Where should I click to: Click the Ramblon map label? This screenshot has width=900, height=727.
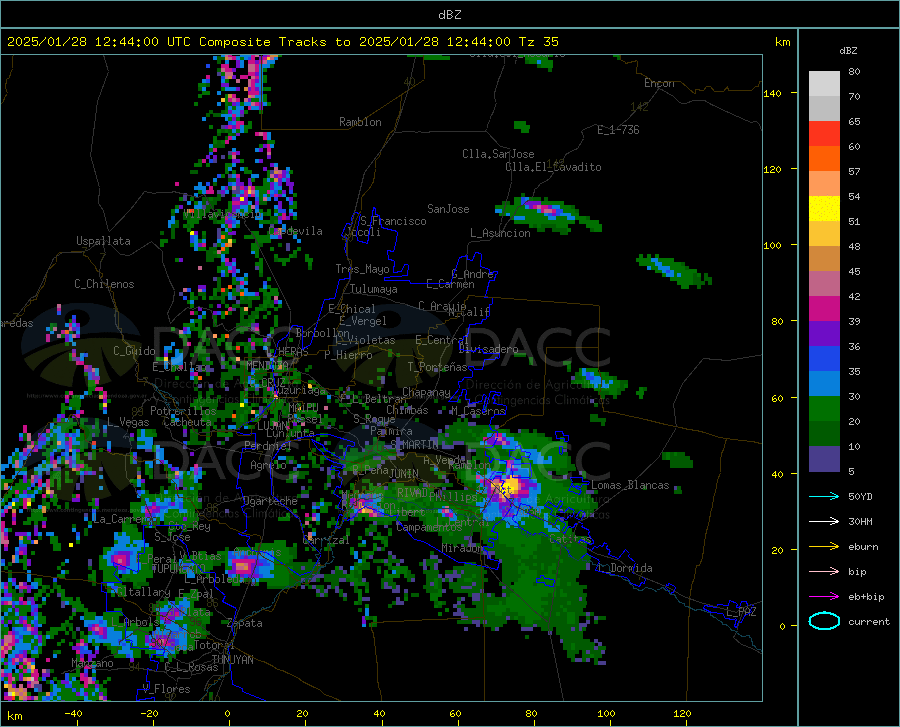360,122
